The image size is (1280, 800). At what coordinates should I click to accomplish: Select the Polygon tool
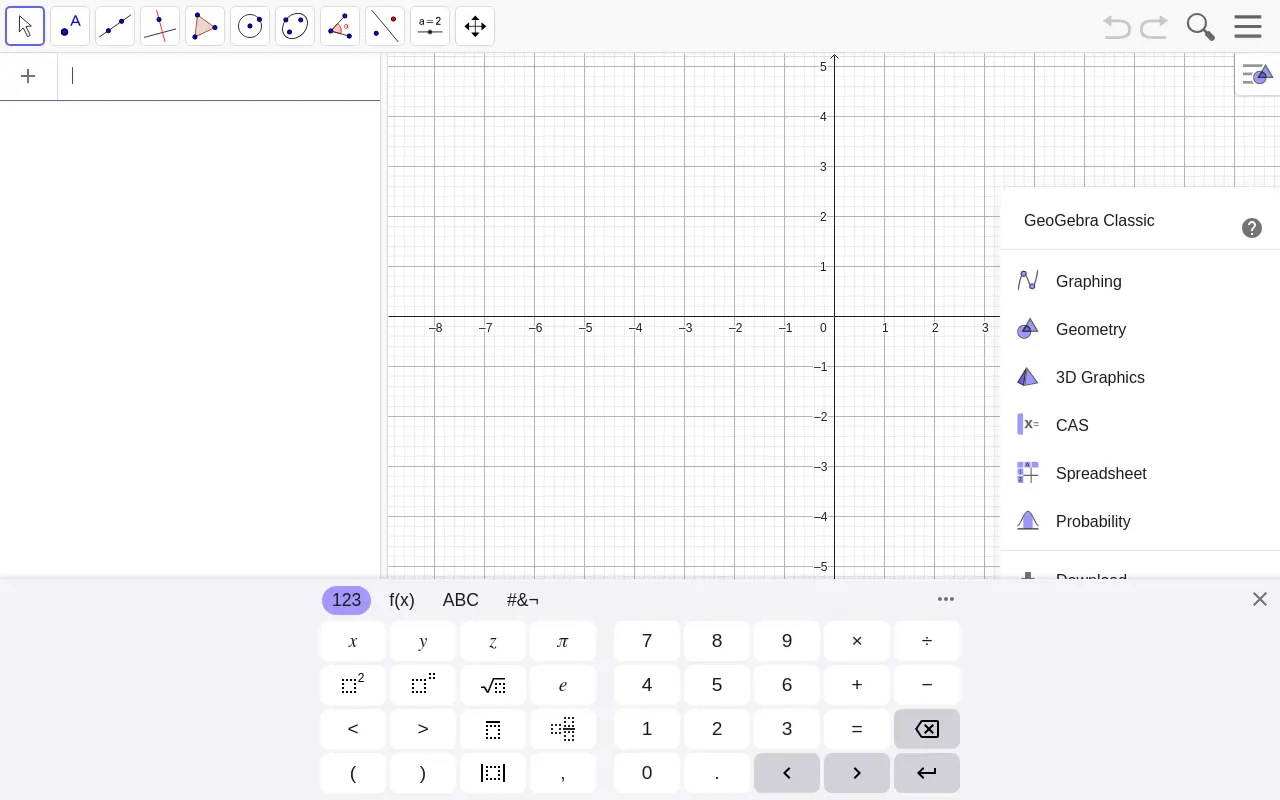(205, 26)
